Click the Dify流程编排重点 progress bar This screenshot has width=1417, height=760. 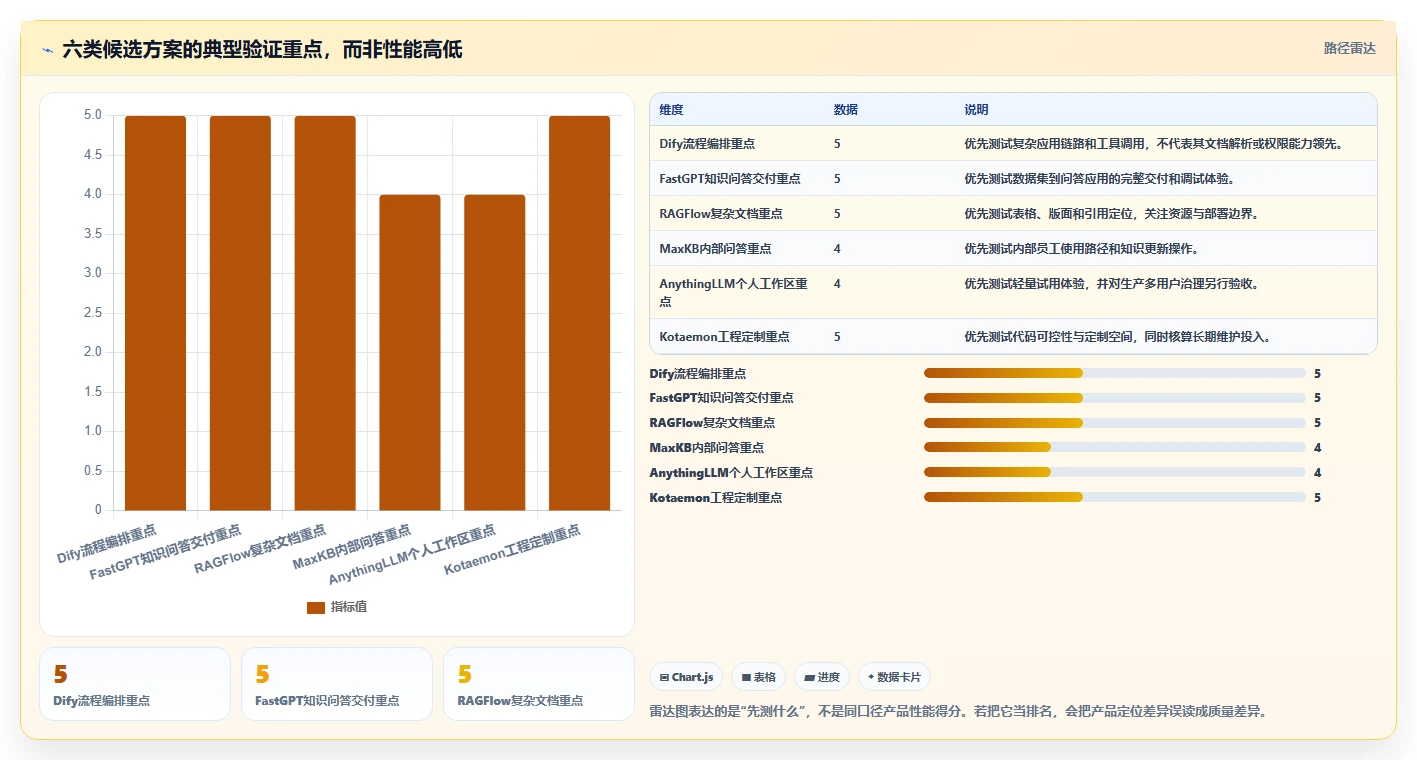[1115, 373]
